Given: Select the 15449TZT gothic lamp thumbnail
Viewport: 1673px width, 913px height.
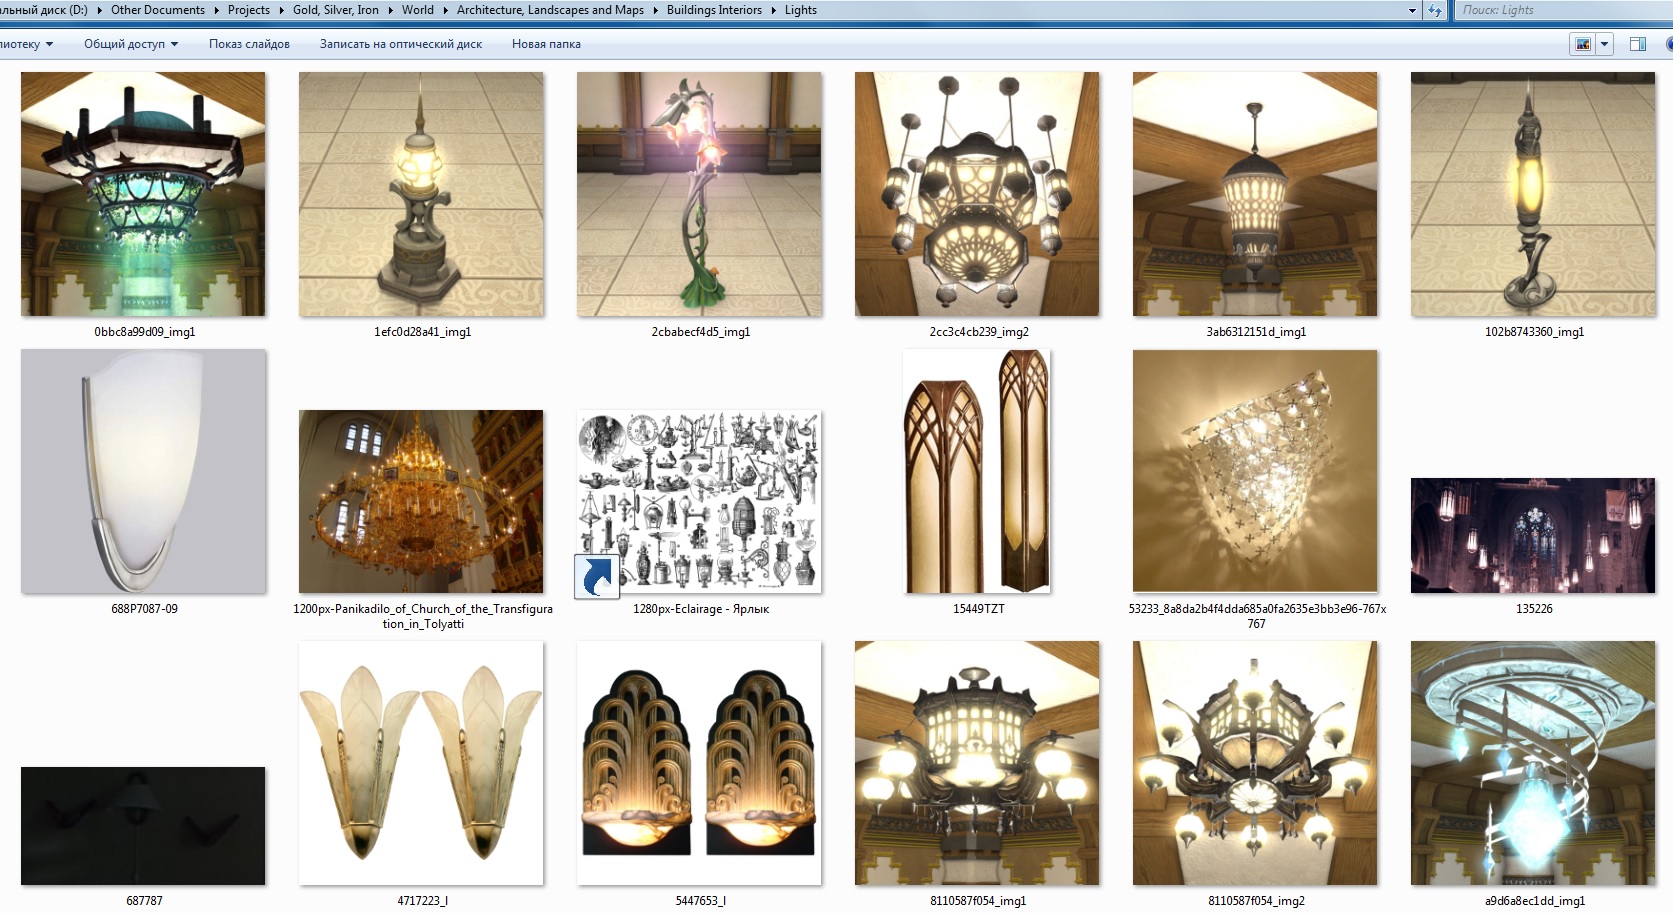Looking at the screenshot, I should [x=977, y=471].
